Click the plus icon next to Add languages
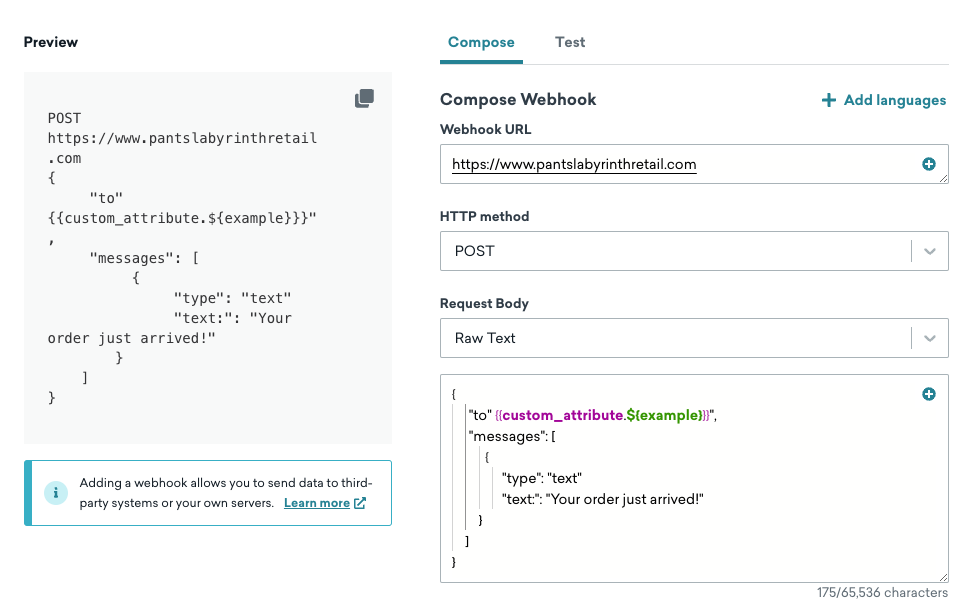974x613 pixels. (829, 100)
